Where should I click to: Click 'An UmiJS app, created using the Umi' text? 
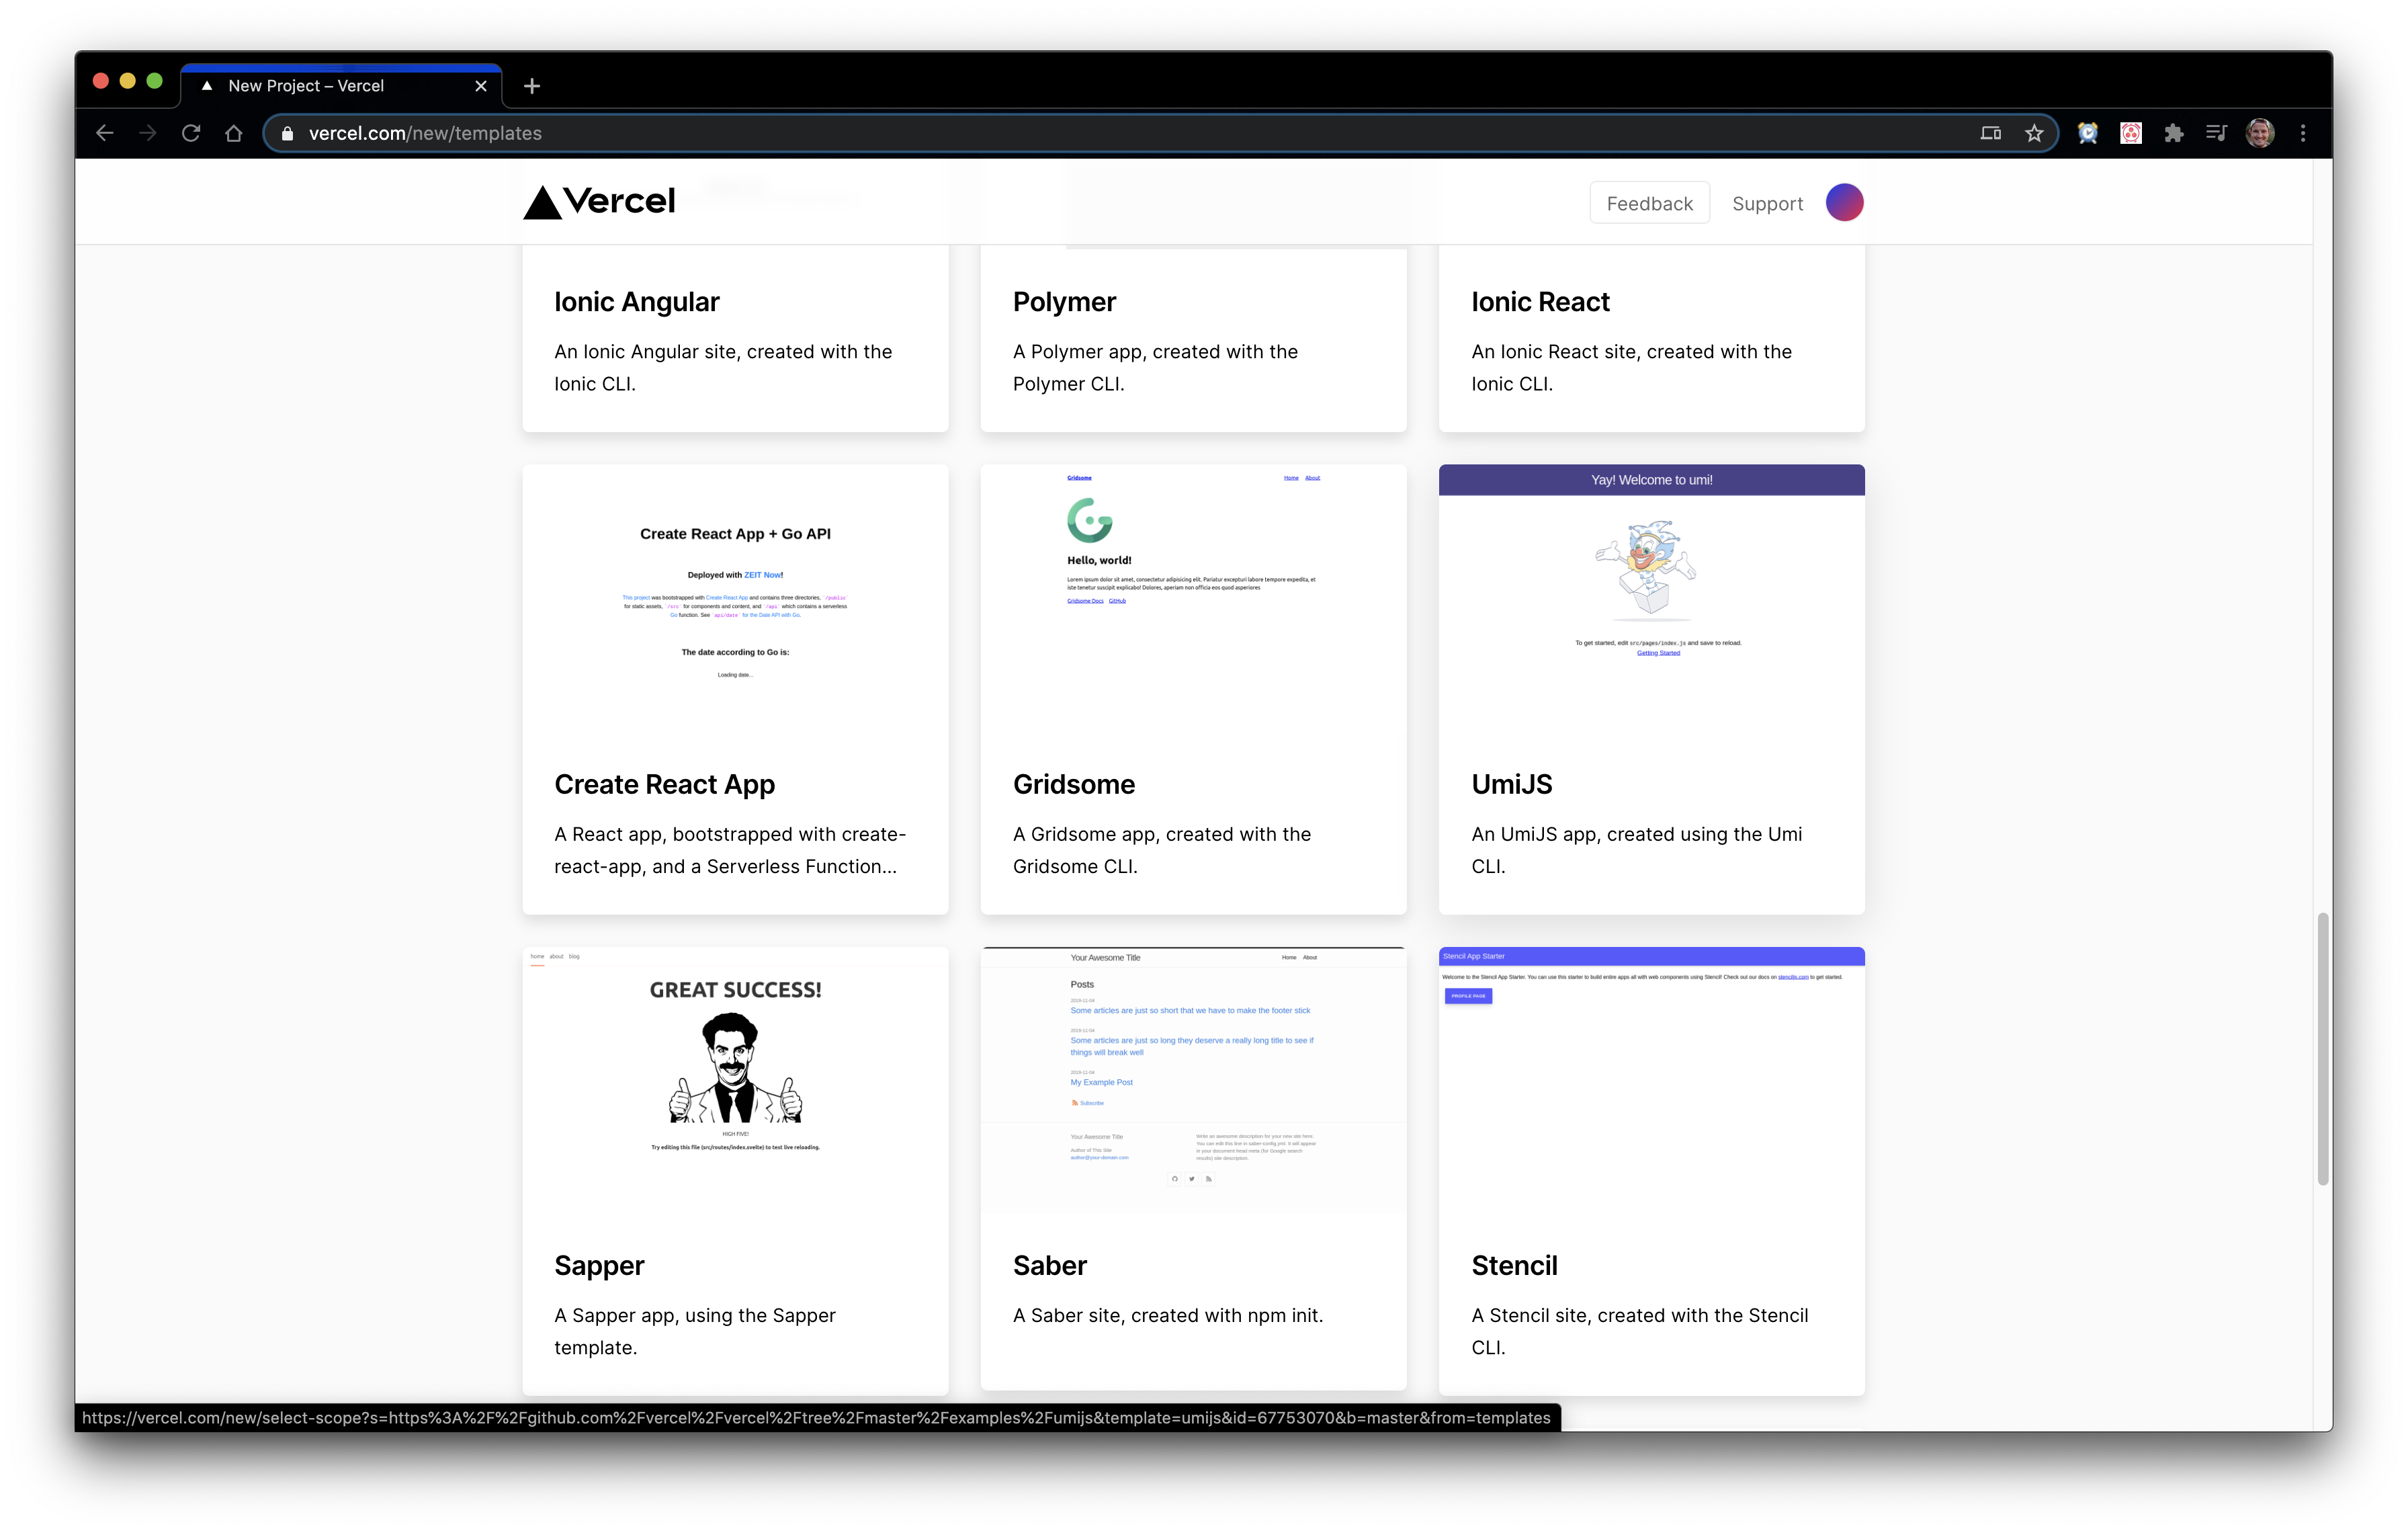pos(1637,834)
